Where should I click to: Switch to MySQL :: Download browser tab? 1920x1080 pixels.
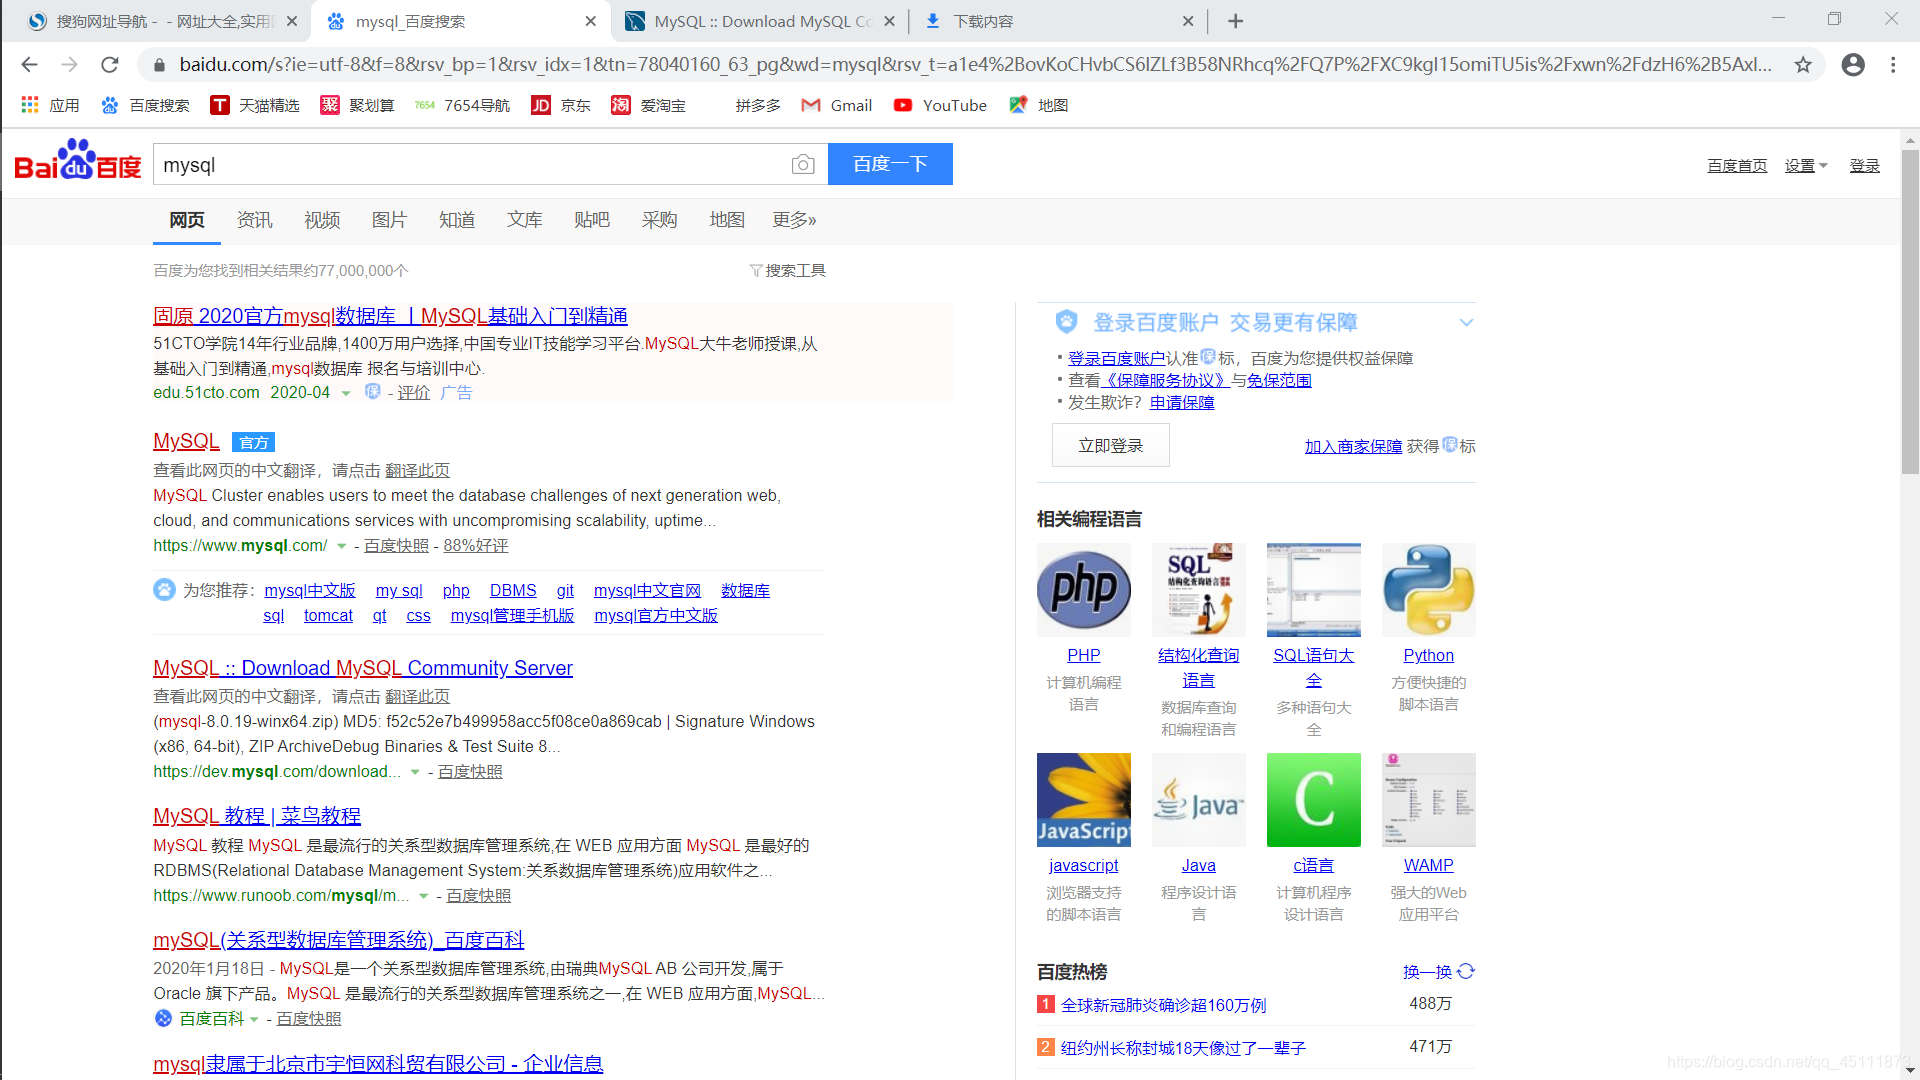pyautogui.click(x=760, y=21)
